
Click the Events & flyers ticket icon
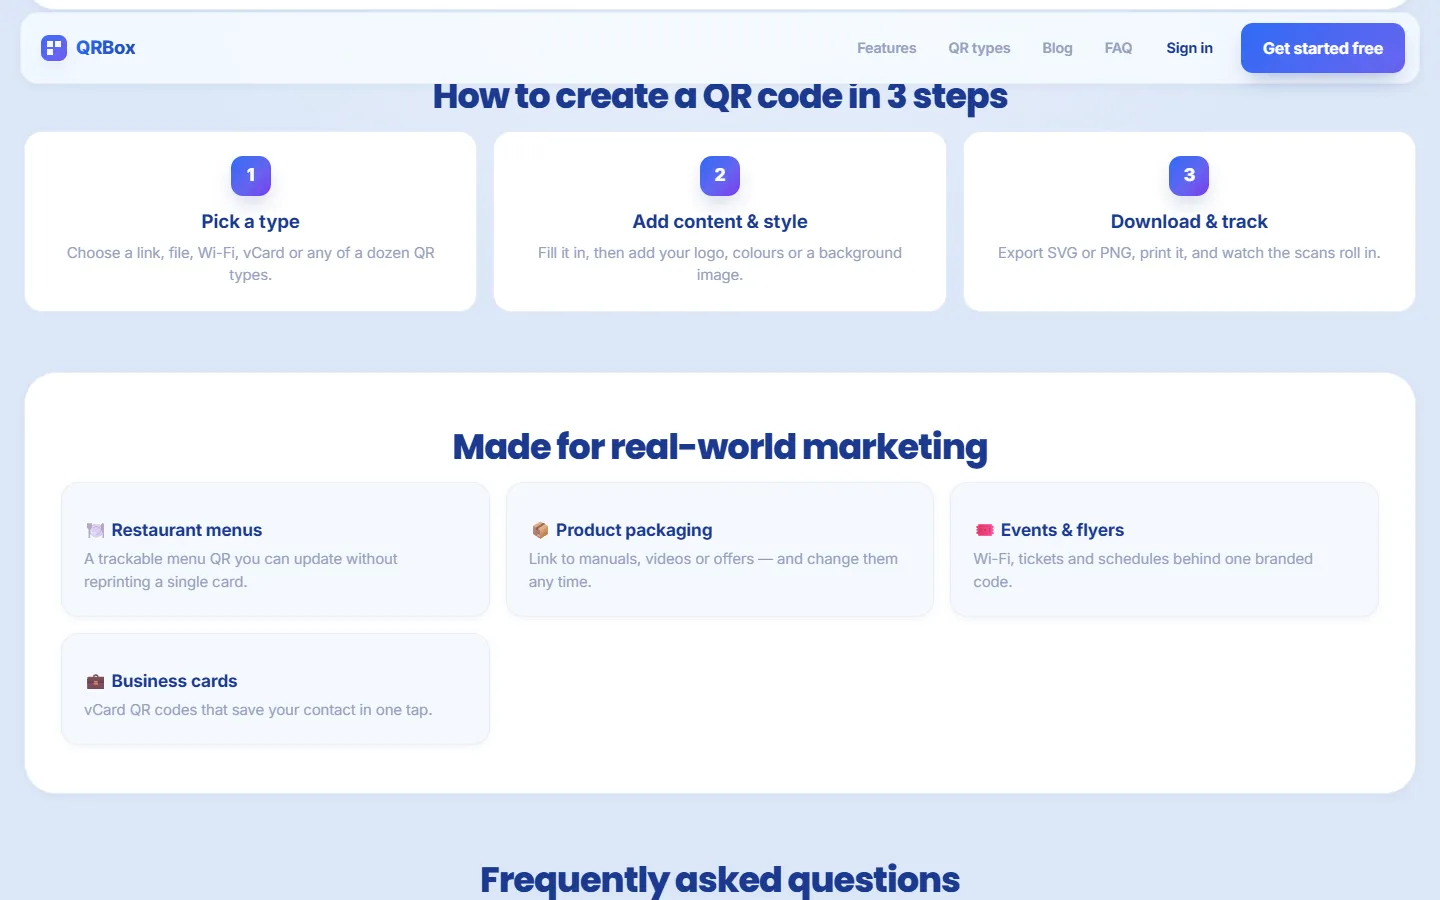pyautogui.click(x=984, y=530)
